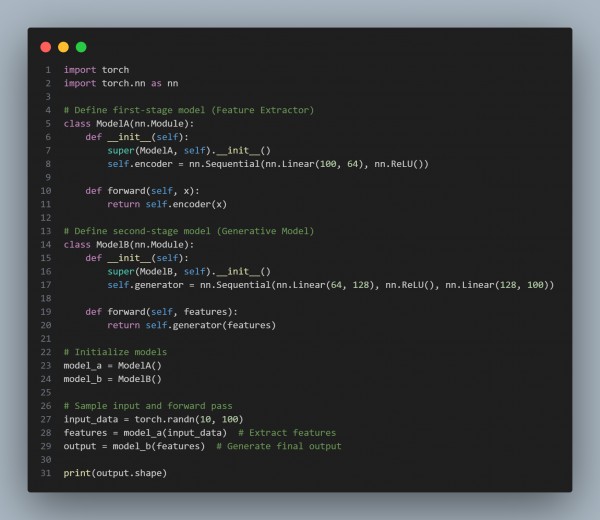Image resolution: width=600 pixels, height=520 pixels.
Task: Click line number 17
Action: point(46,285)
